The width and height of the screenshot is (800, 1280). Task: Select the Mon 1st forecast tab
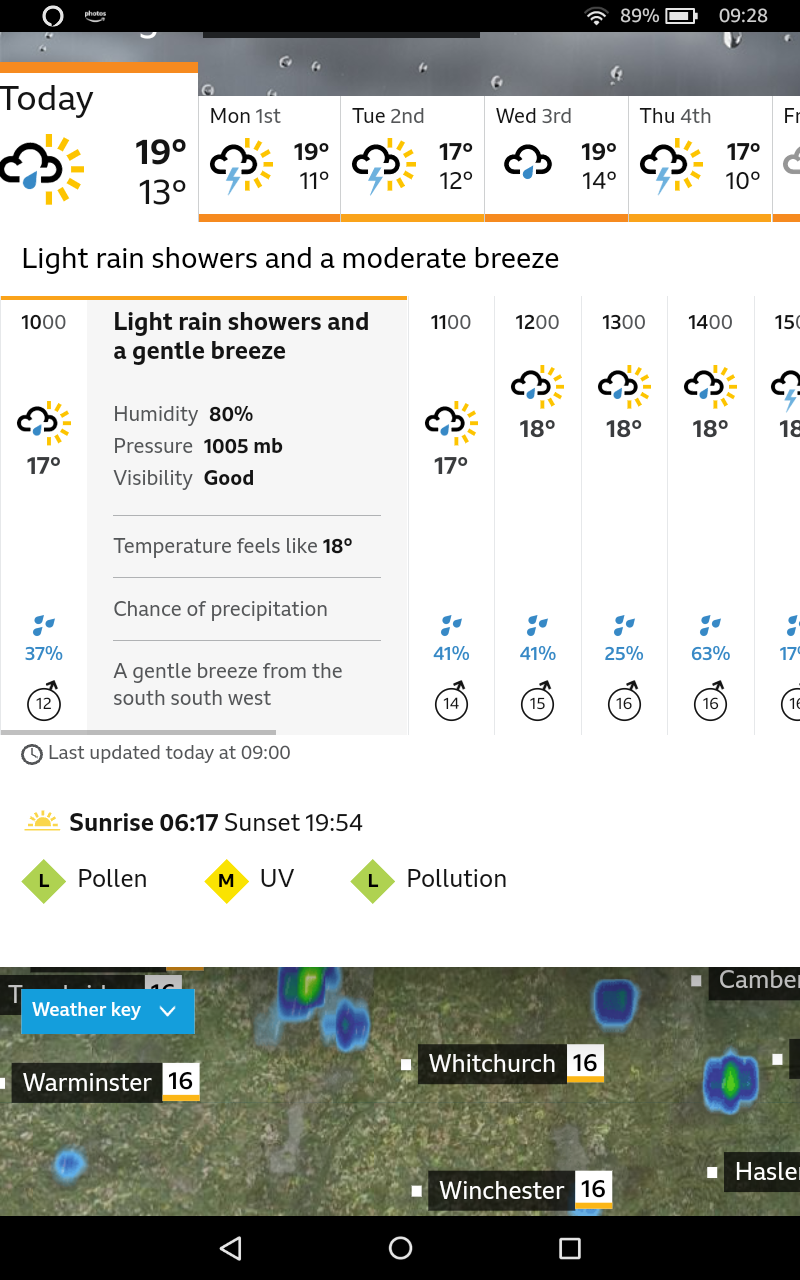(269, 157)
